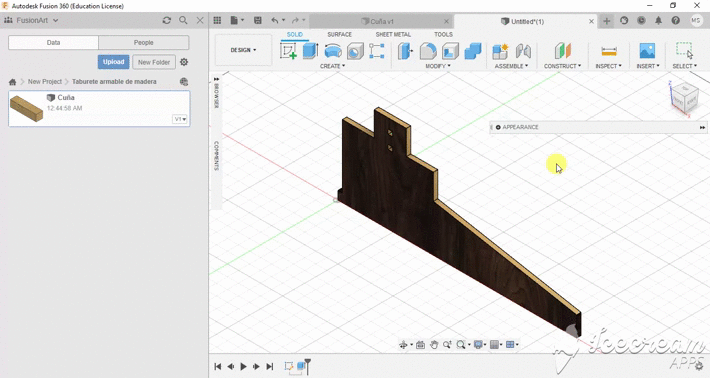Navigate to New Project breadcrumb
This screenshot has height=378, width=710.
(45, 81)
